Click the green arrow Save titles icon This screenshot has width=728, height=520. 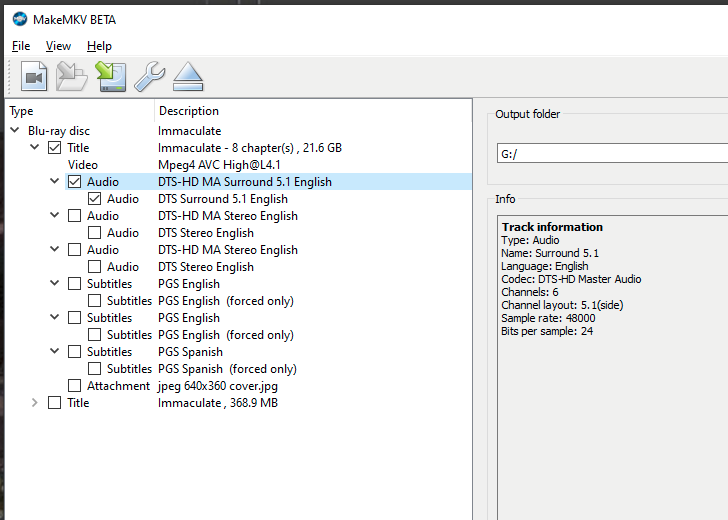pos(110,76)
